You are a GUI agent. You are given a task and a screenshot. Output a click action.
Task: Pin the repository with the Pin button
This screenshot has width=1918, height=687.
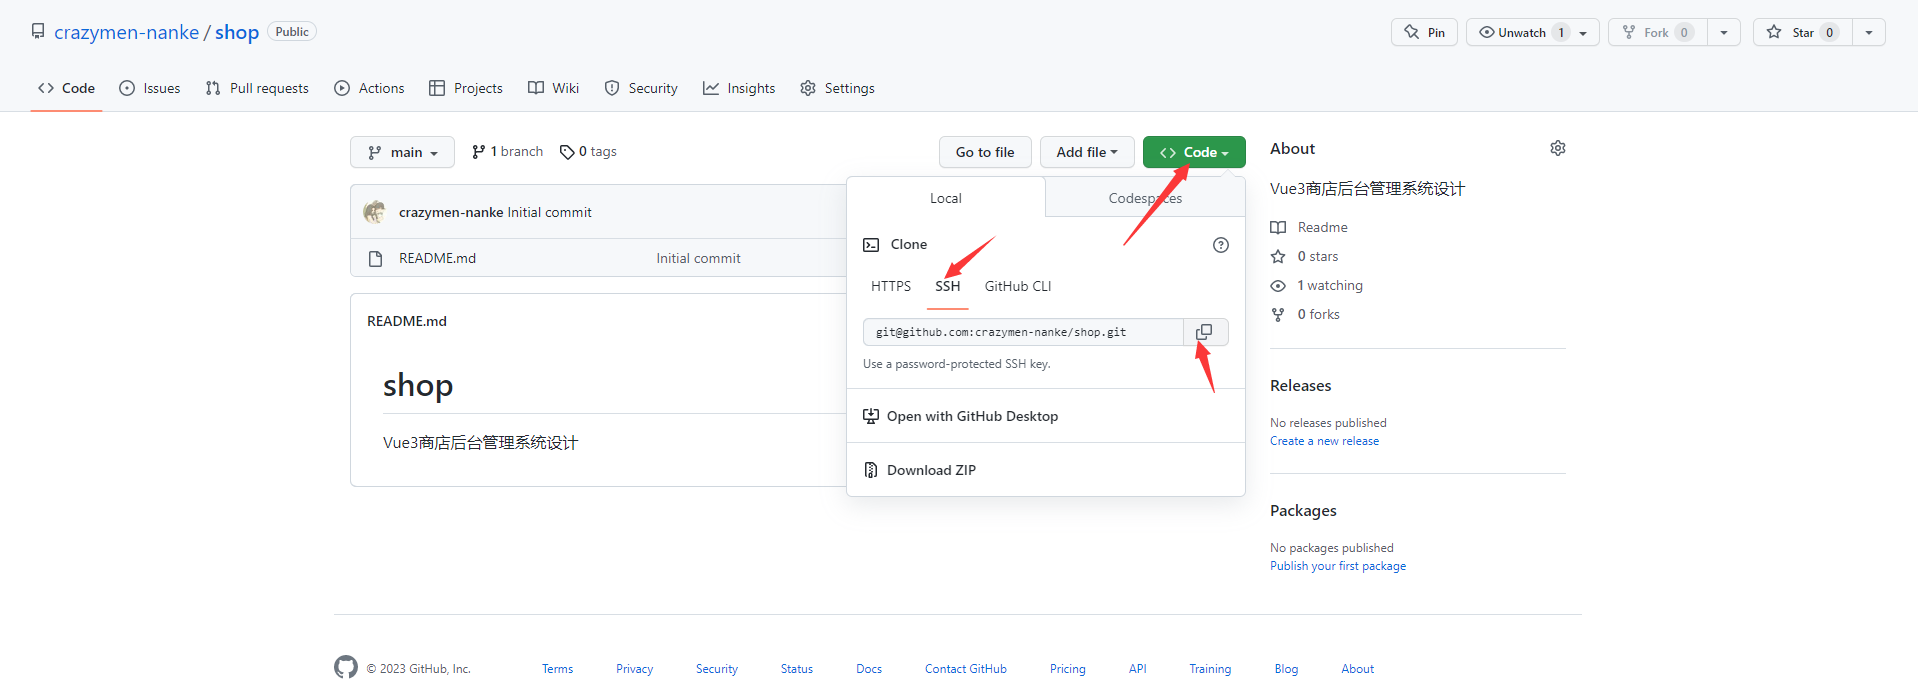[x=1424, y=32]
